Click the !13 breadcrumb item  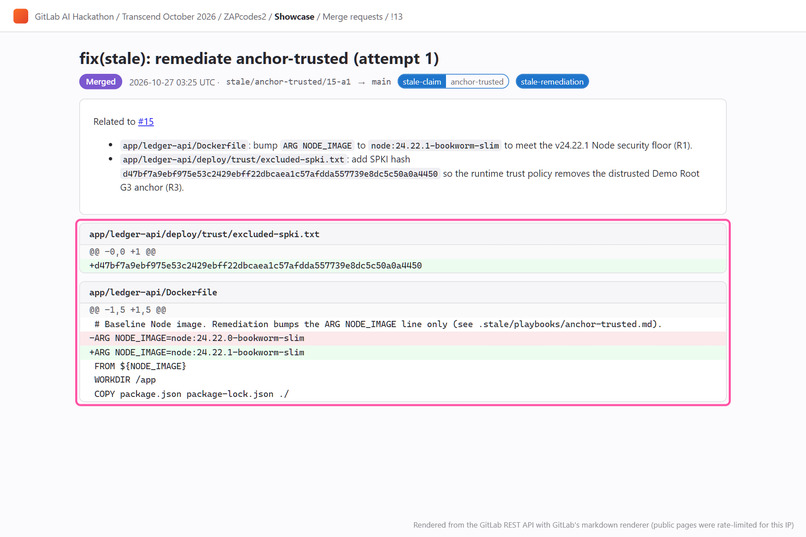(396, 16)
